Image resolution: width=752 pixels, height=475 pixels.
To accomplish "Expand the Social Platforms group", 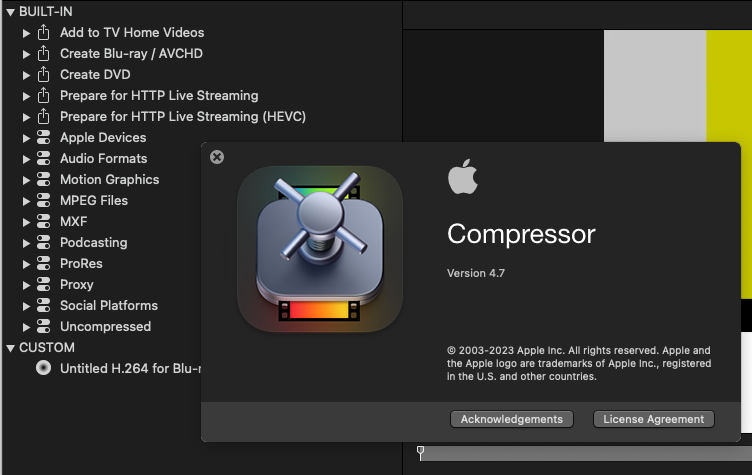I will point(26,306).
